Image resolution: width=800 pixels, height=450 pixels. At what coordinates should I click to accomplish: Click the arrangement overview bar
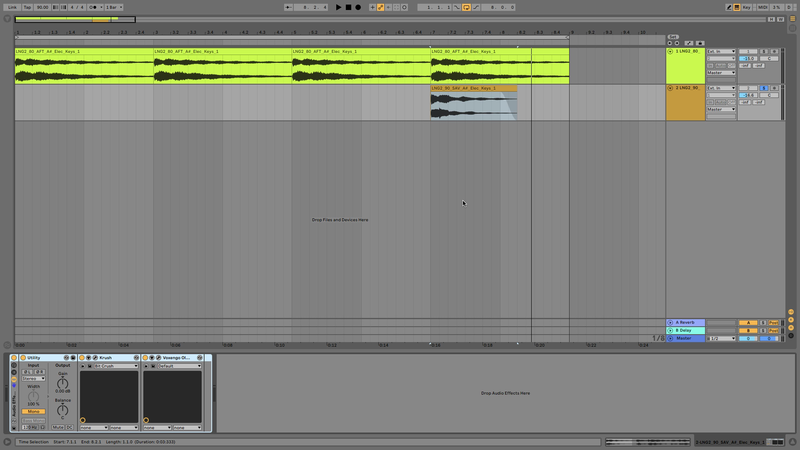(x=390, y=19)
